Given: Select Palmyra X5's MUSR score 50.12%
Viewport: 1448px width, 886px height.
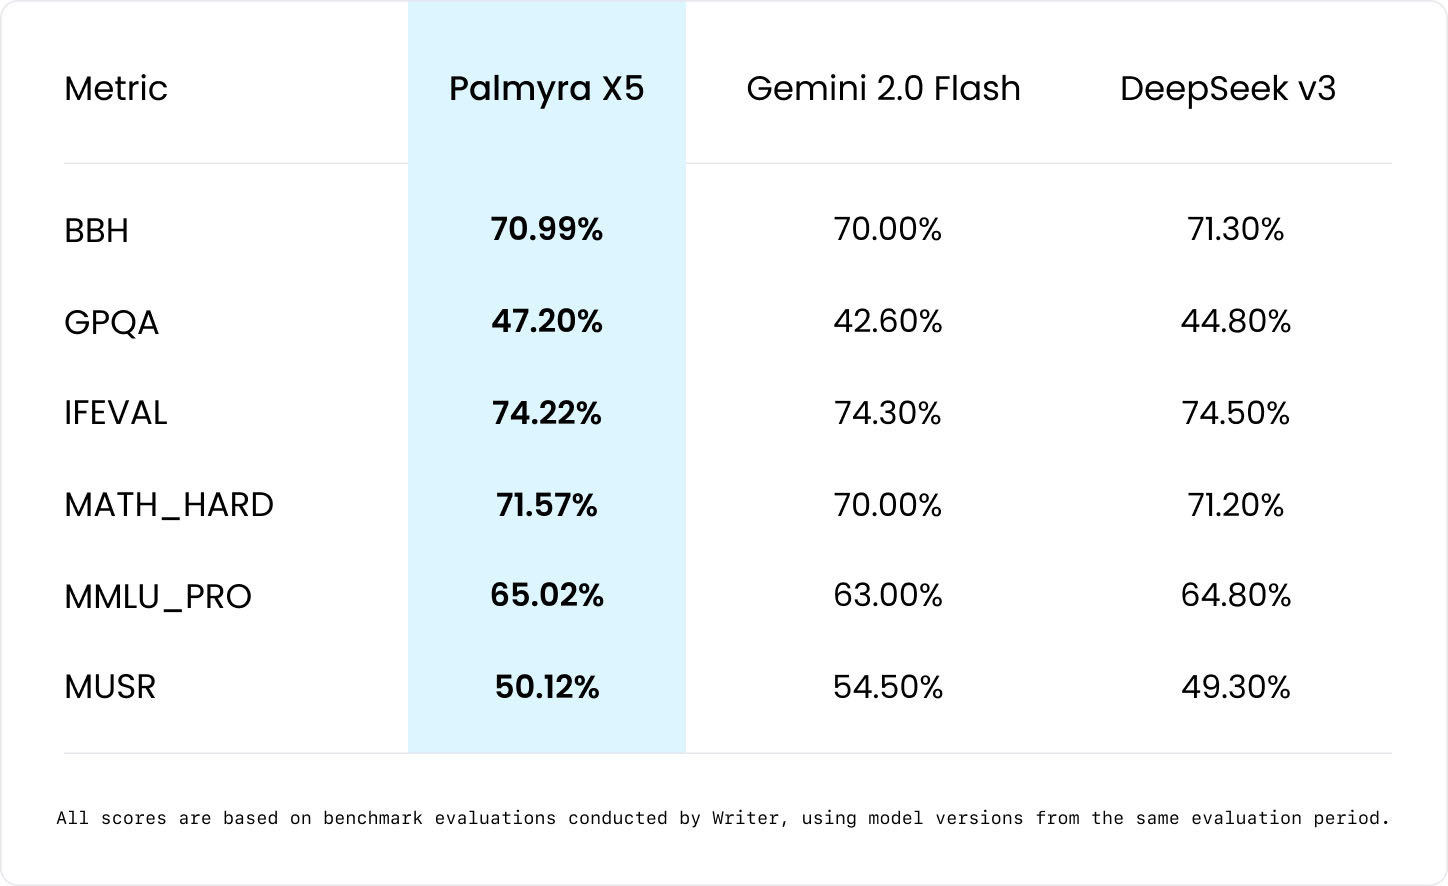Looking at the screenshot, I should 546,687.
